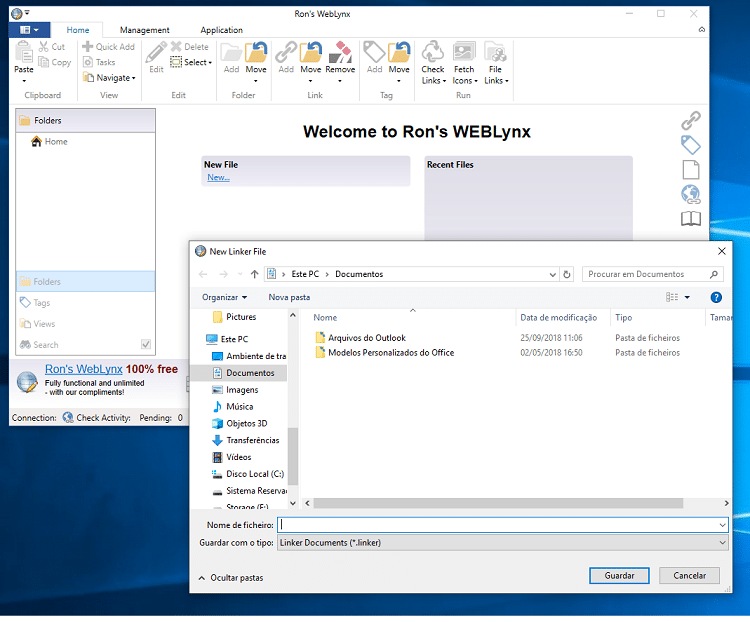750x622 pixels.
Task: Select Transferências in navigation tree
Action: pyautogui.click(x=246, y=440)
